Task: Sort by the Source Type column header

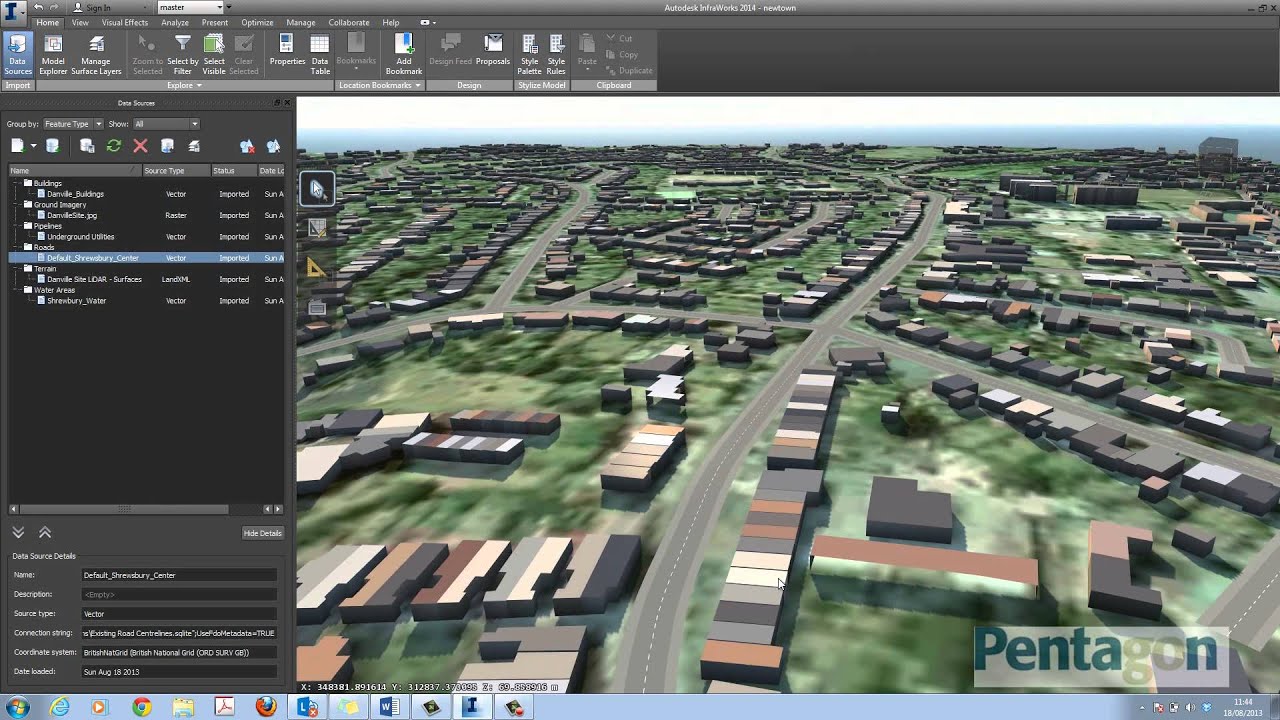Action: [176, 170]
